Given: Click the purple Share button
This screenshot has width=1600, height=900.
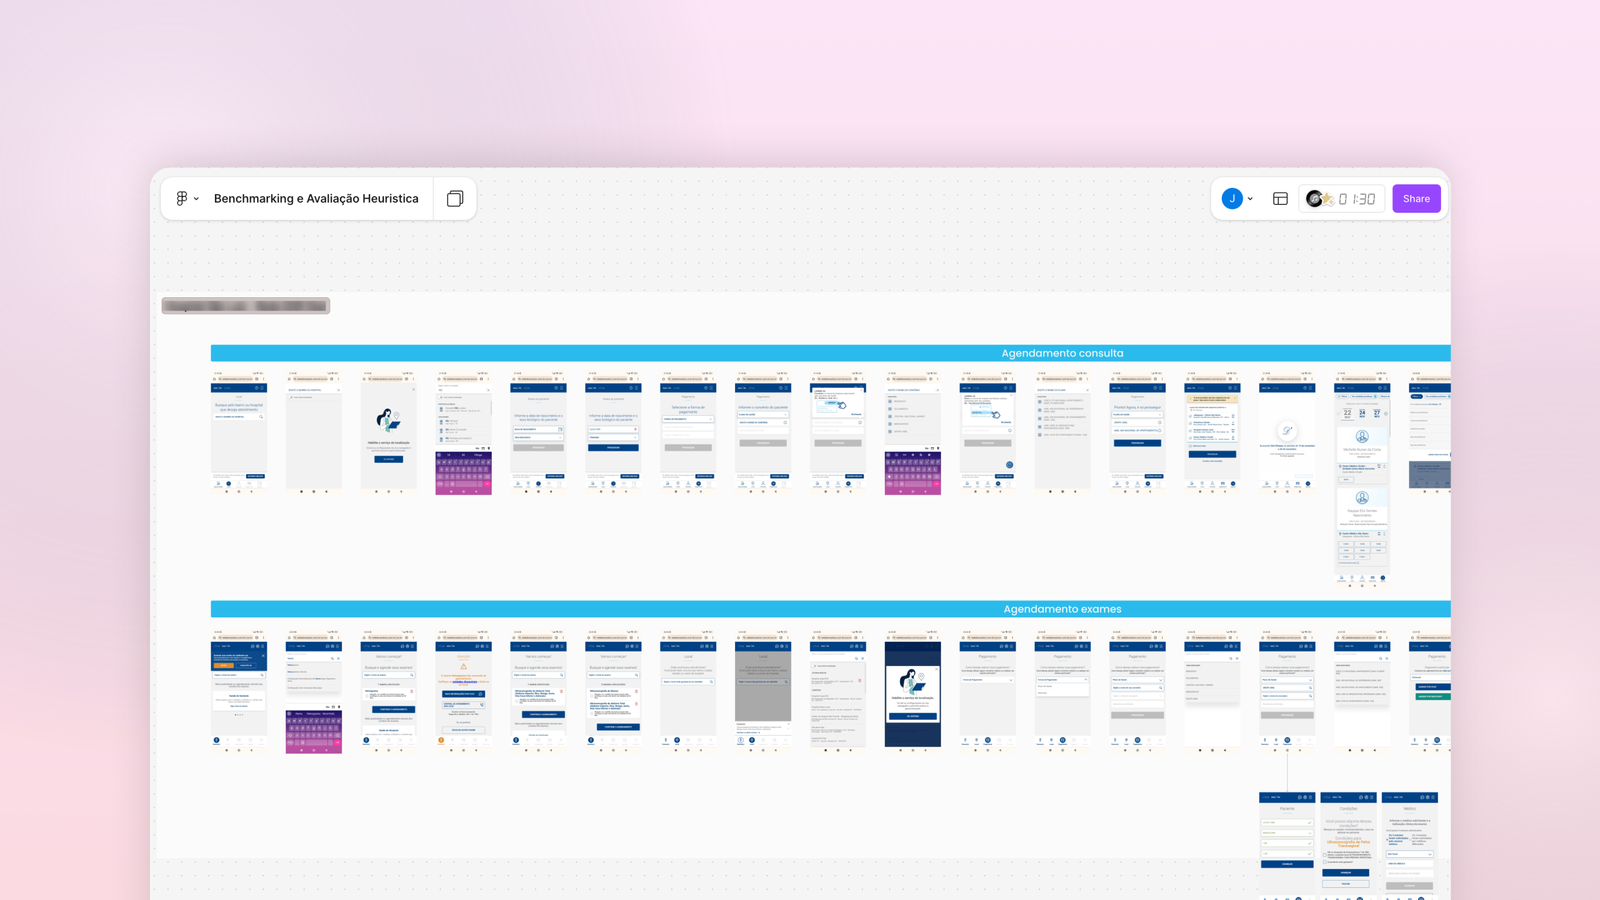Looking at the screenshot, I should 1416,199.
